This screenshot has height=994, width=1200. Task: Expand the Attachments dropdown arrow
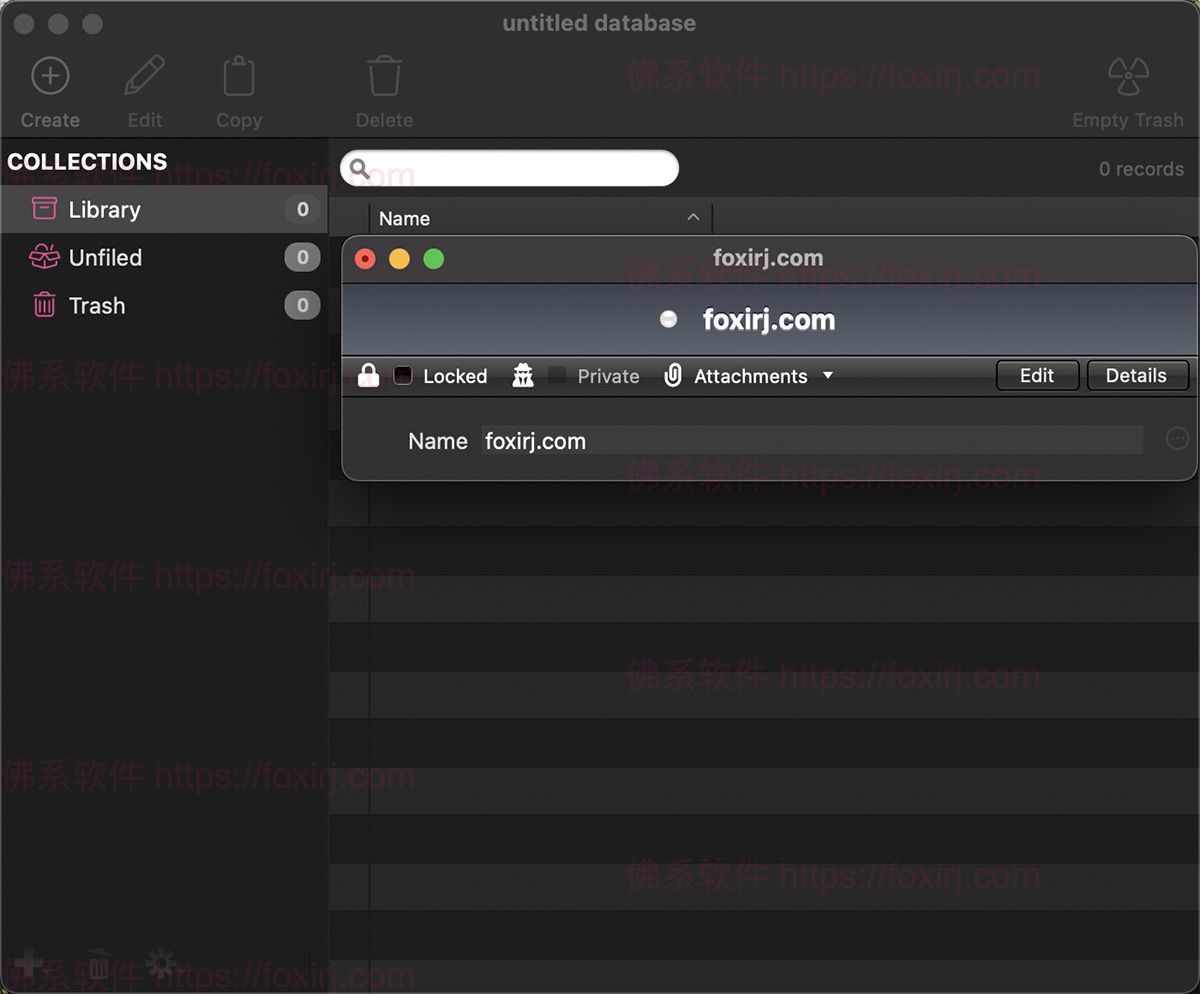828,376
